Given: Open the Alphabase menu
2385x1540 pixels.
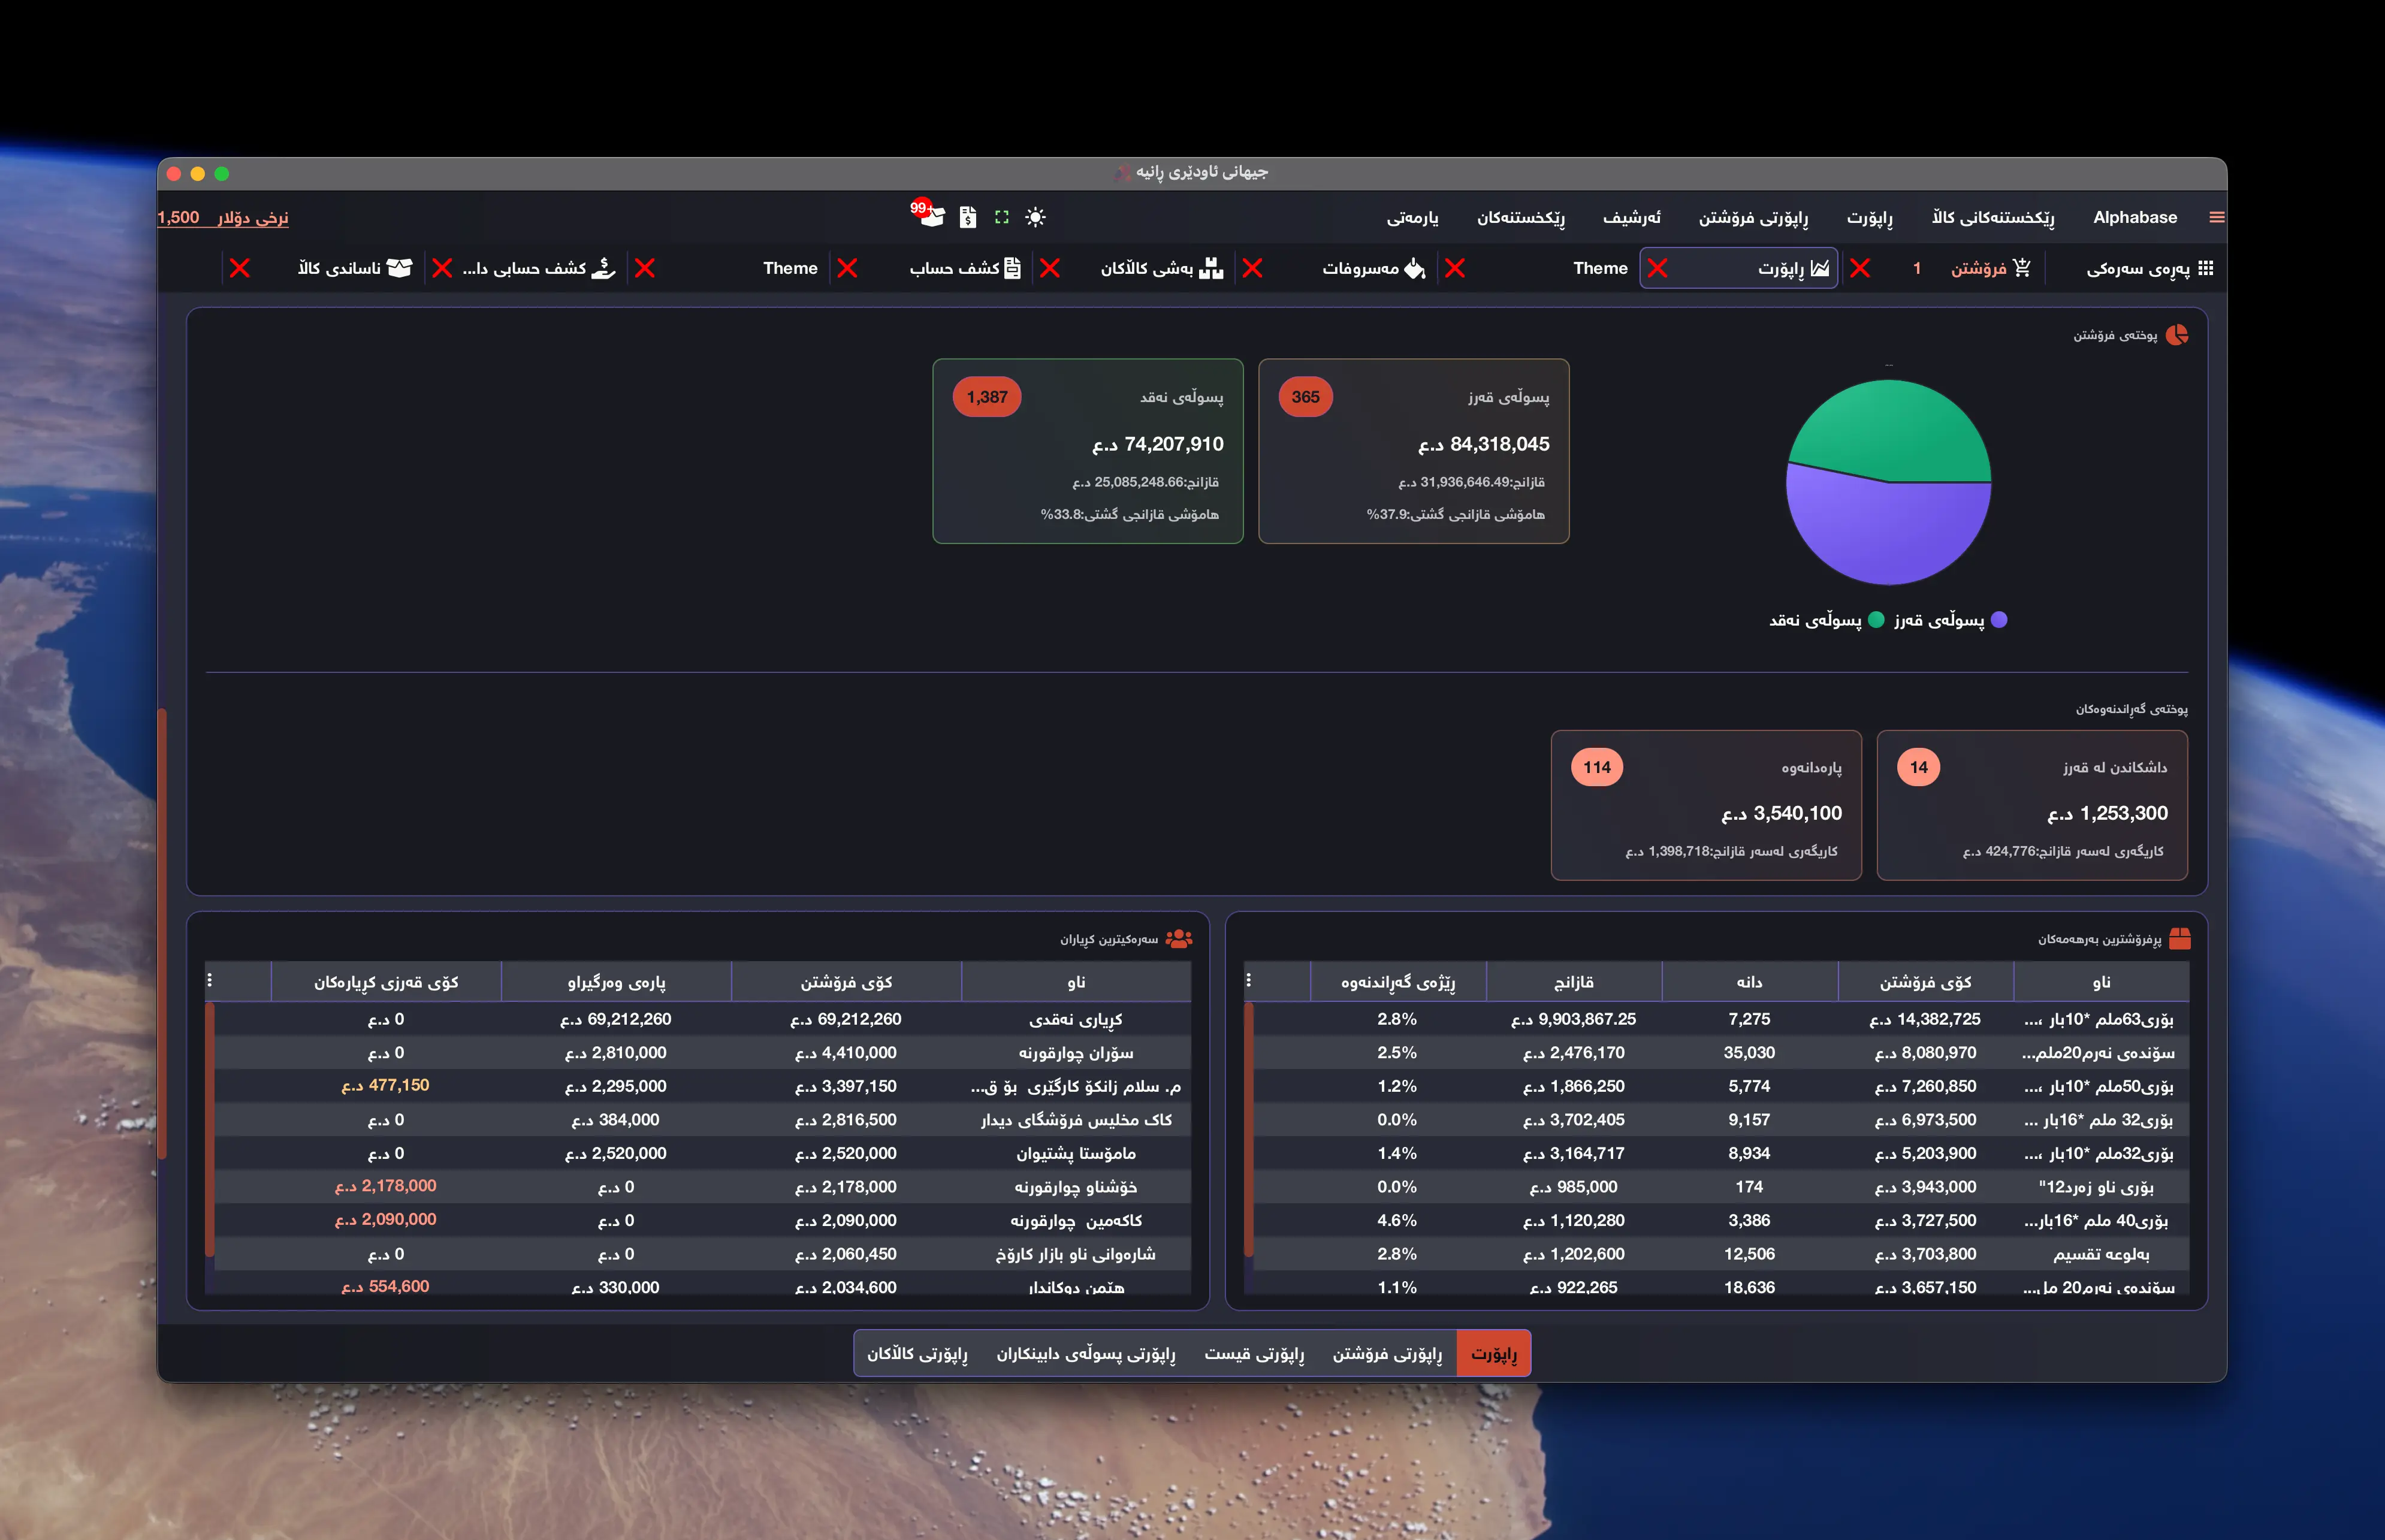Looking at the screenshot, I should [2135, 217].
